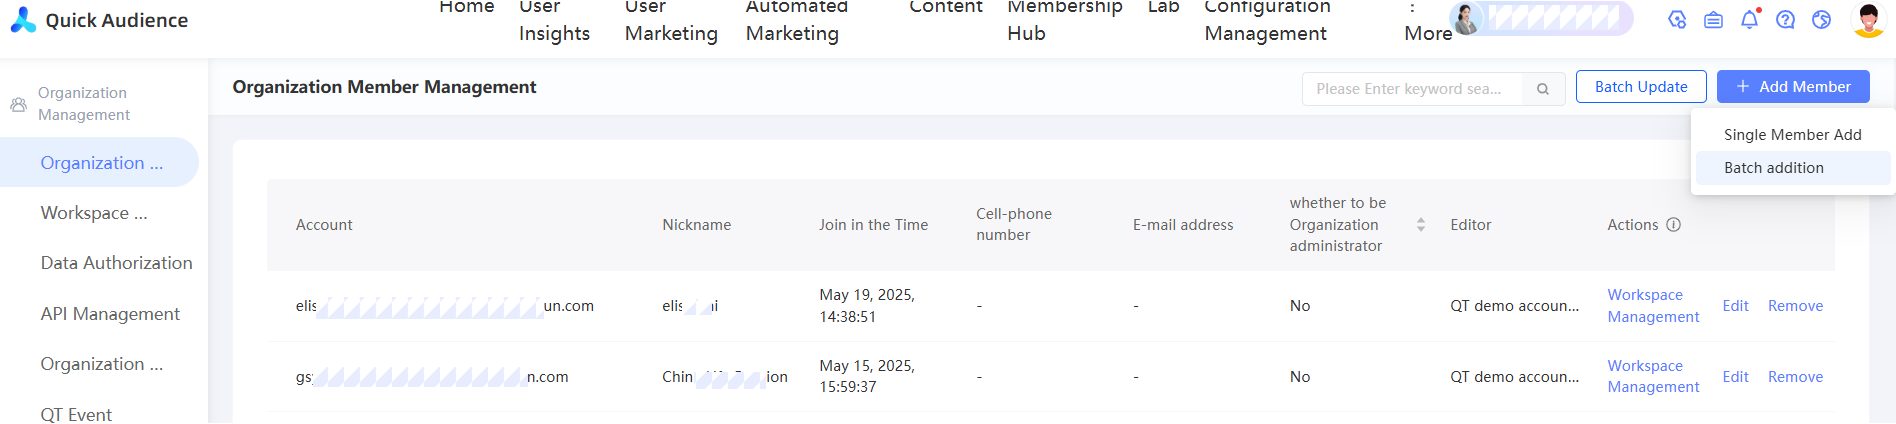
Task: Open the More navigation menu
Action: [x=1427, y=33]
